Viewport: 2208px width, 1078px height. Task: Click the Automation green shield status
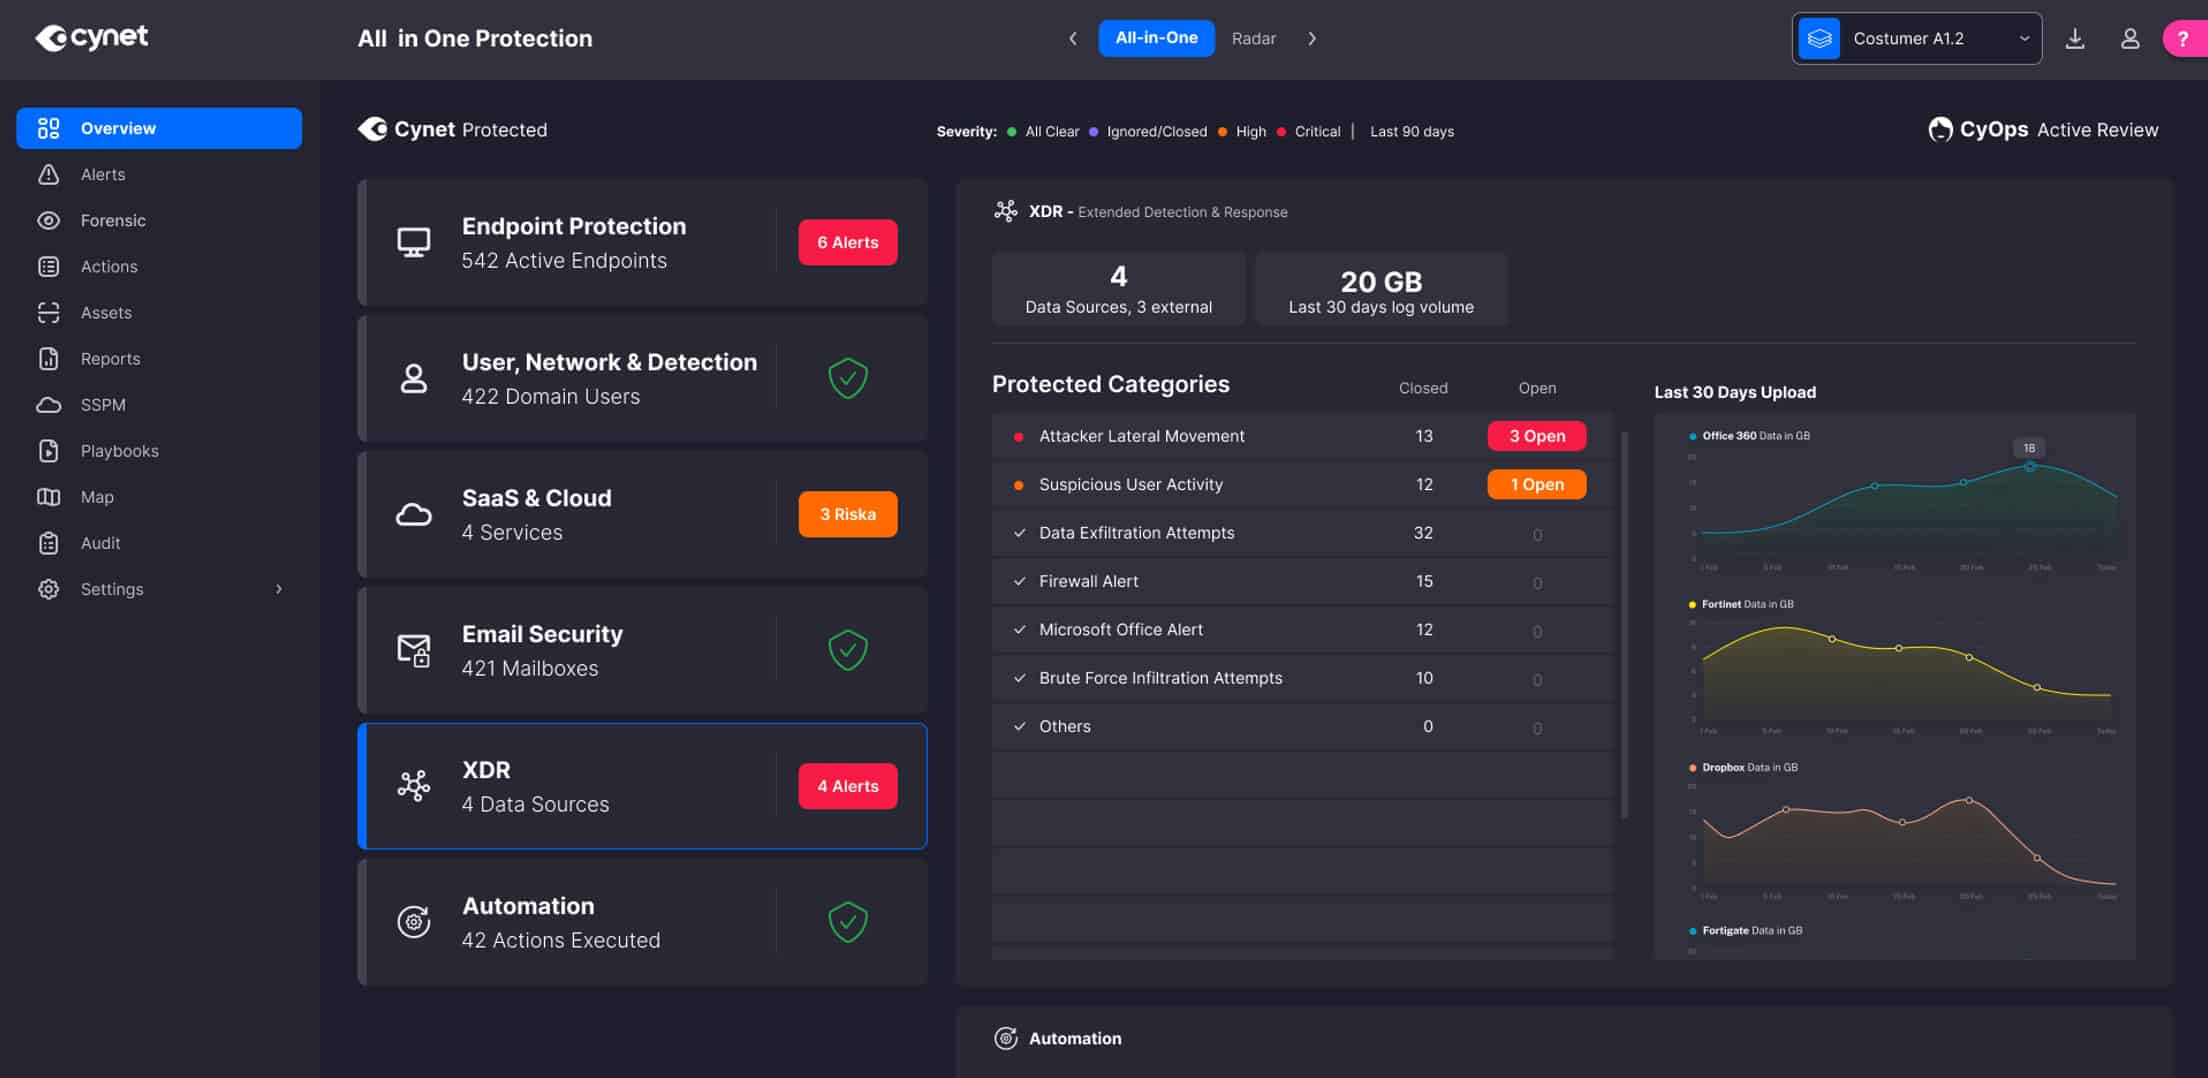847,922
